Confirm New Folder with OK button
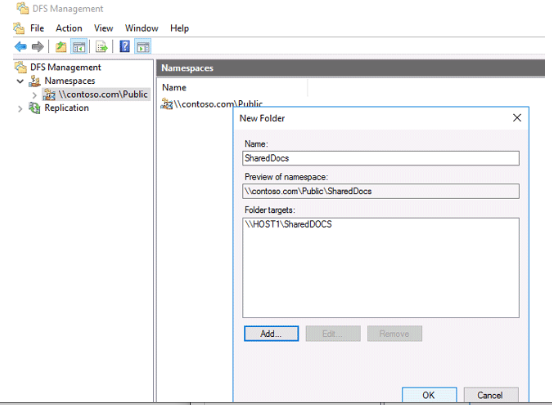 (429, 395)
